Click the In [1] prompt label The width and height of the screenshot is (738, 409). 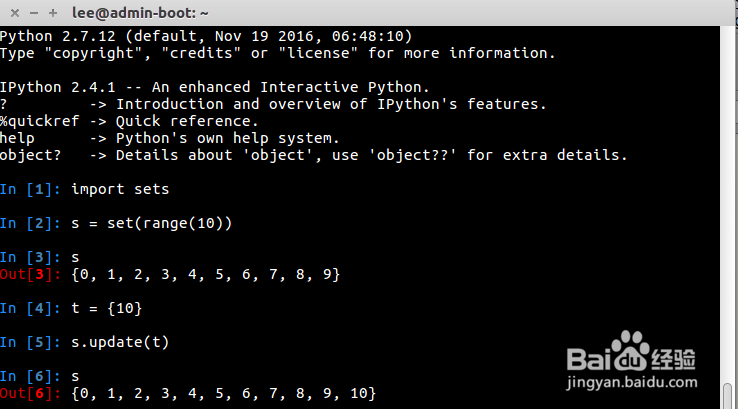32,189
